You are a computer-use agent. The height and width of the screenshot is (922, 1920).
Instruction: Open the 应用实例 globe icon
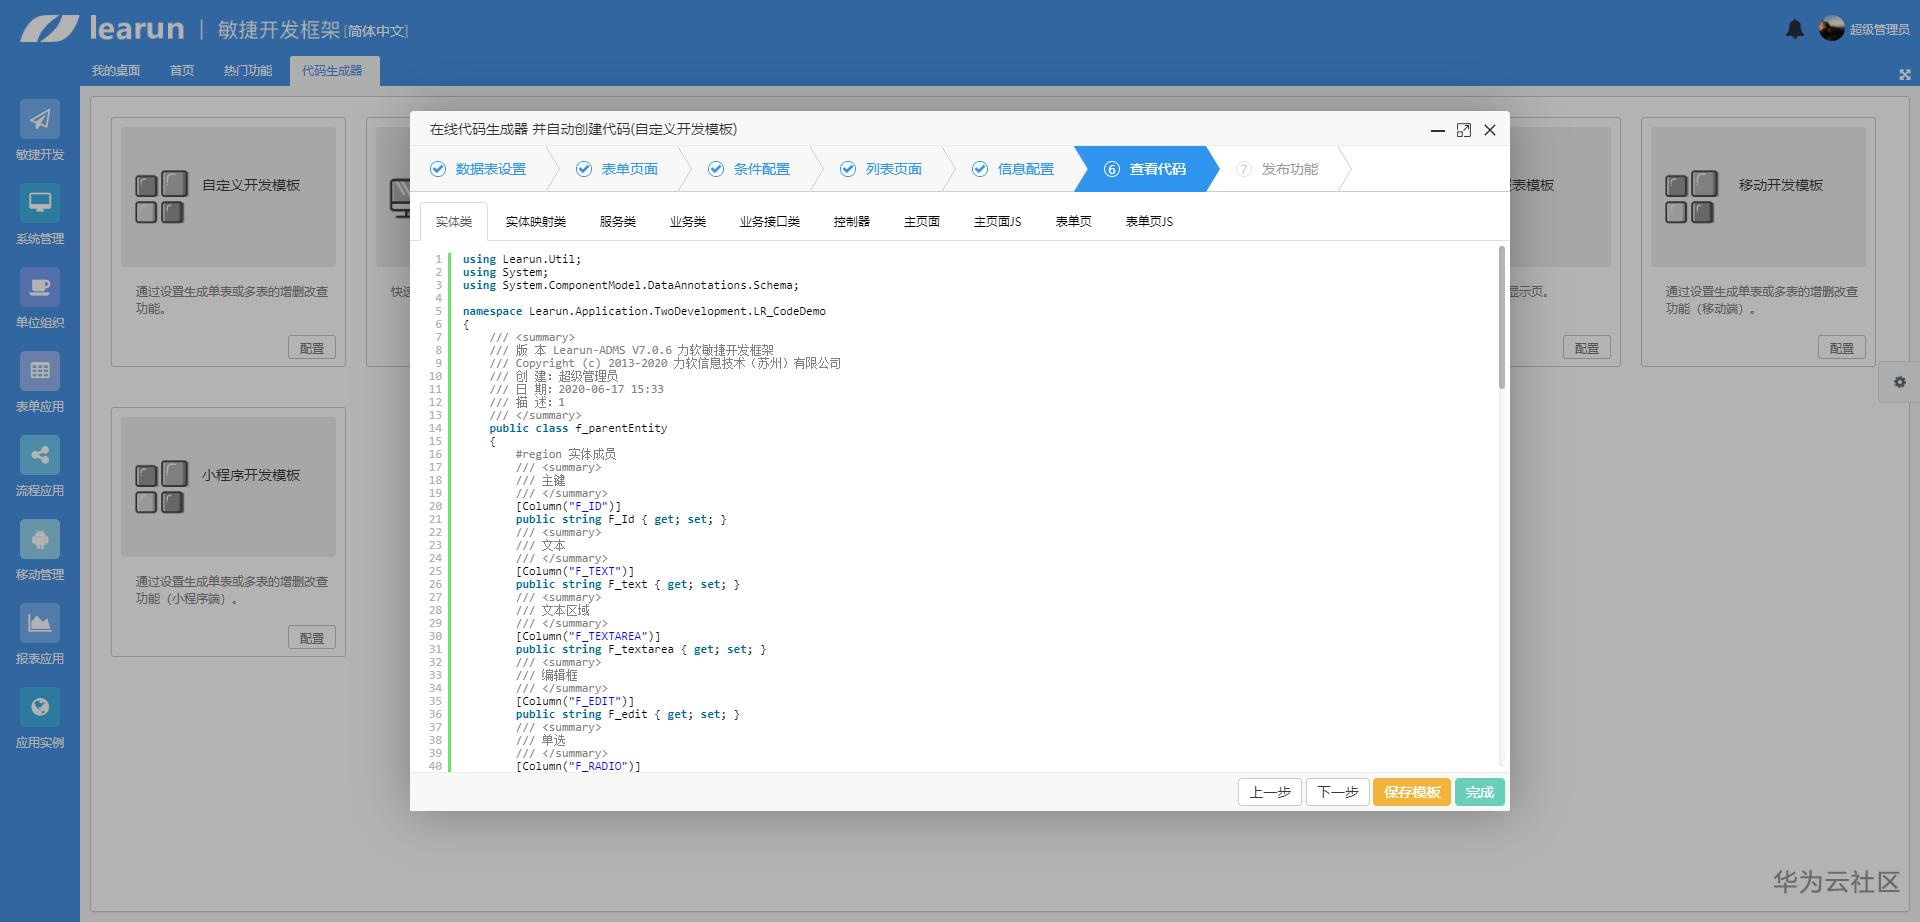(x=40, y=707)
